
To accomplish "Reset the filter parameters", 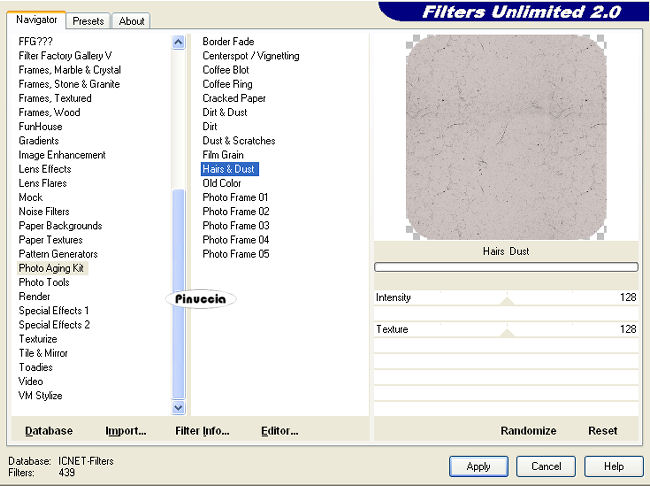I will click(602, 431).
